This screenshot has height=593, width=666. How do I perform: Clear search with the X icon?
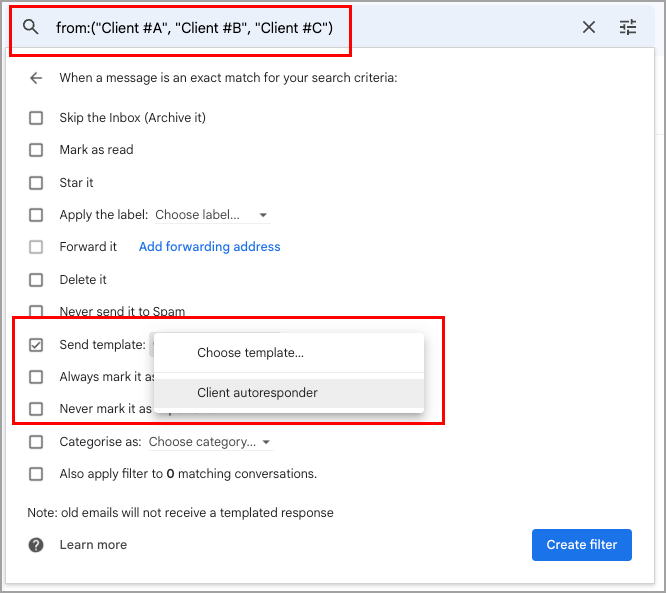pyautogui.click(x=589, y=27)
